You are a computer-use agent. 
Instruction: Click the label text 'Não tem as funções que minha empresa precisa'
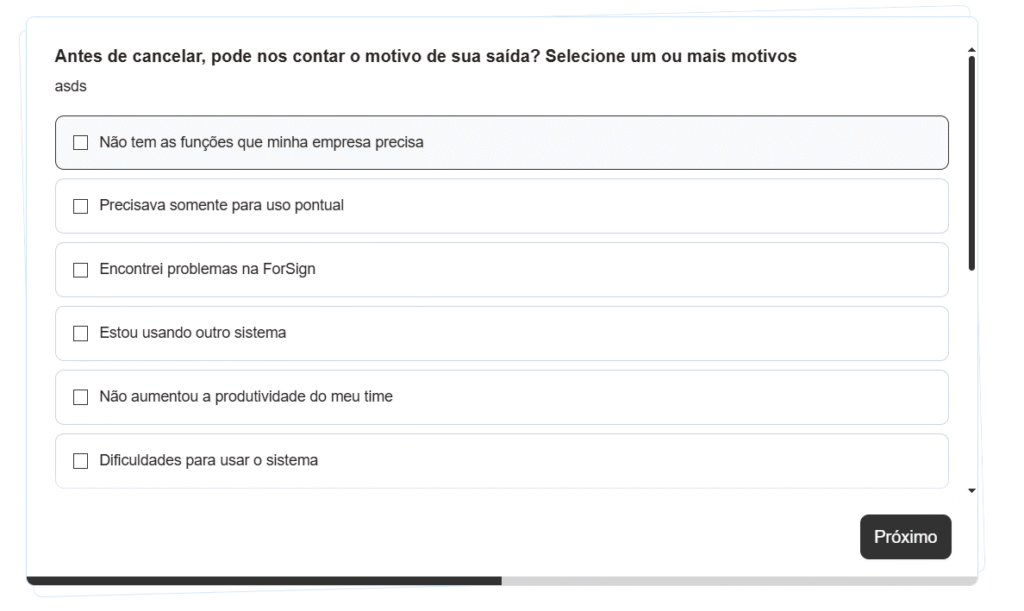pos(262,143)
